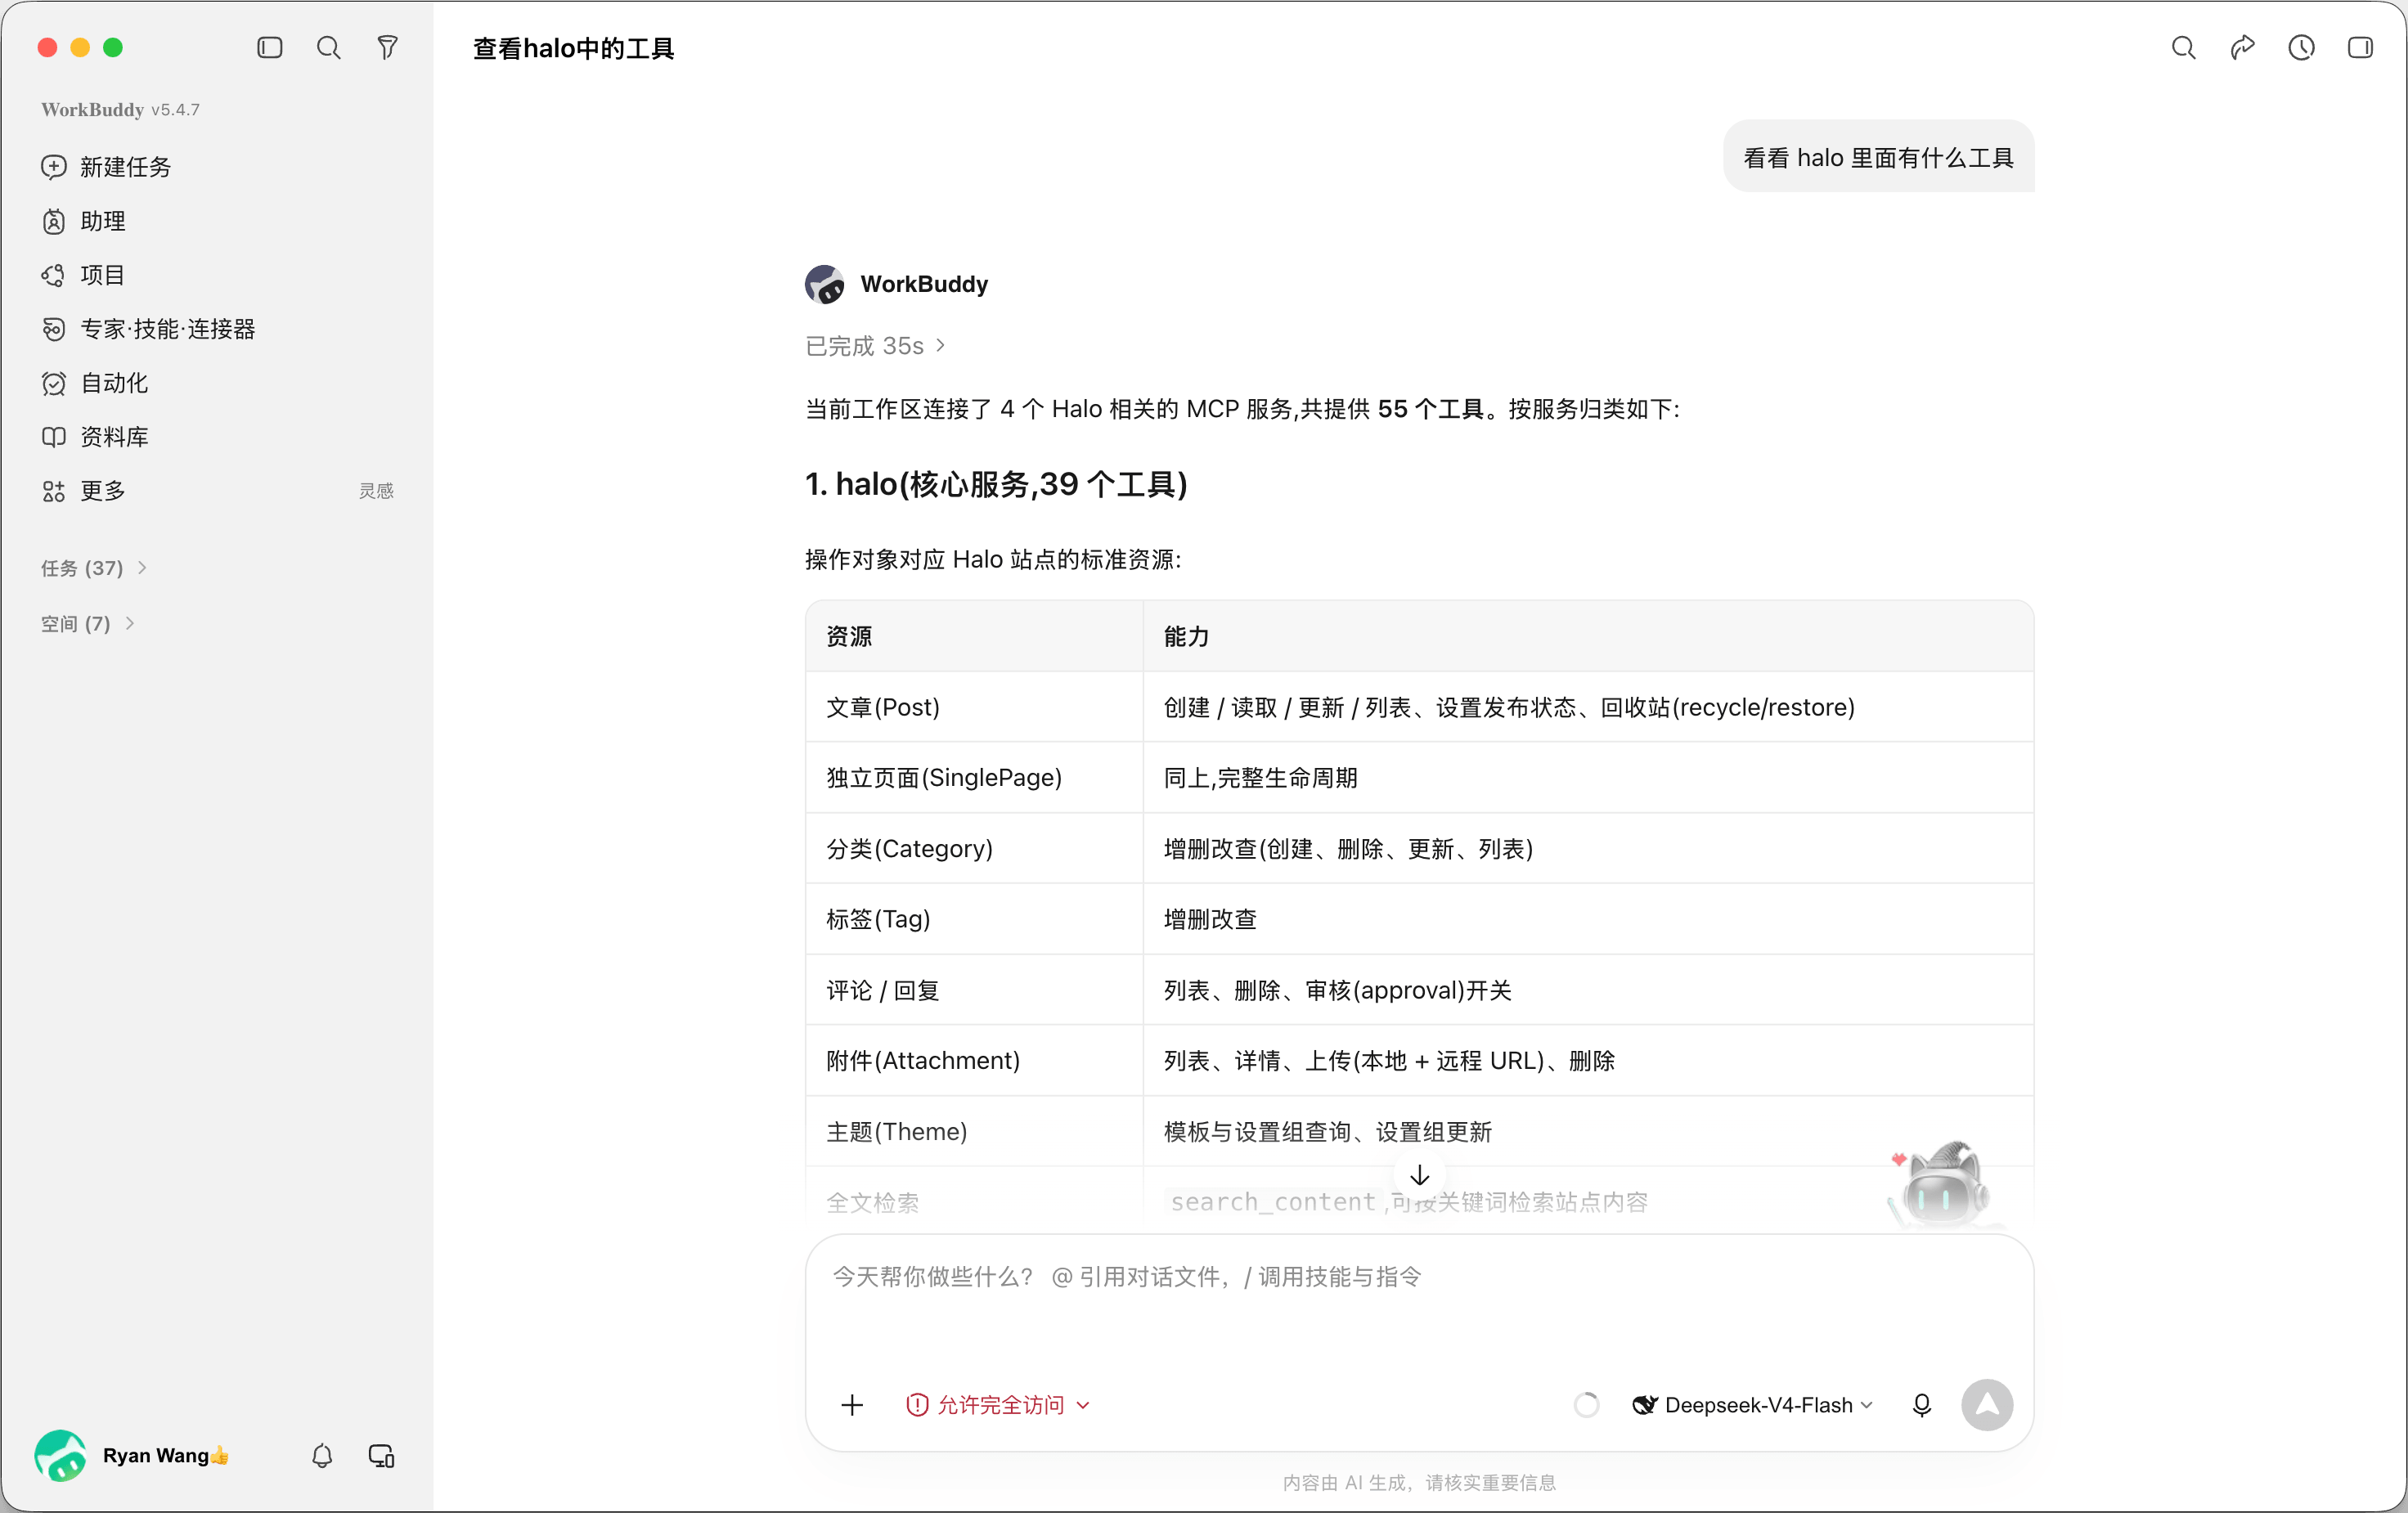Click the 增删改查 cell in Tag row
This screenshot has width=2408, height=1513.
click(1588, 919)
